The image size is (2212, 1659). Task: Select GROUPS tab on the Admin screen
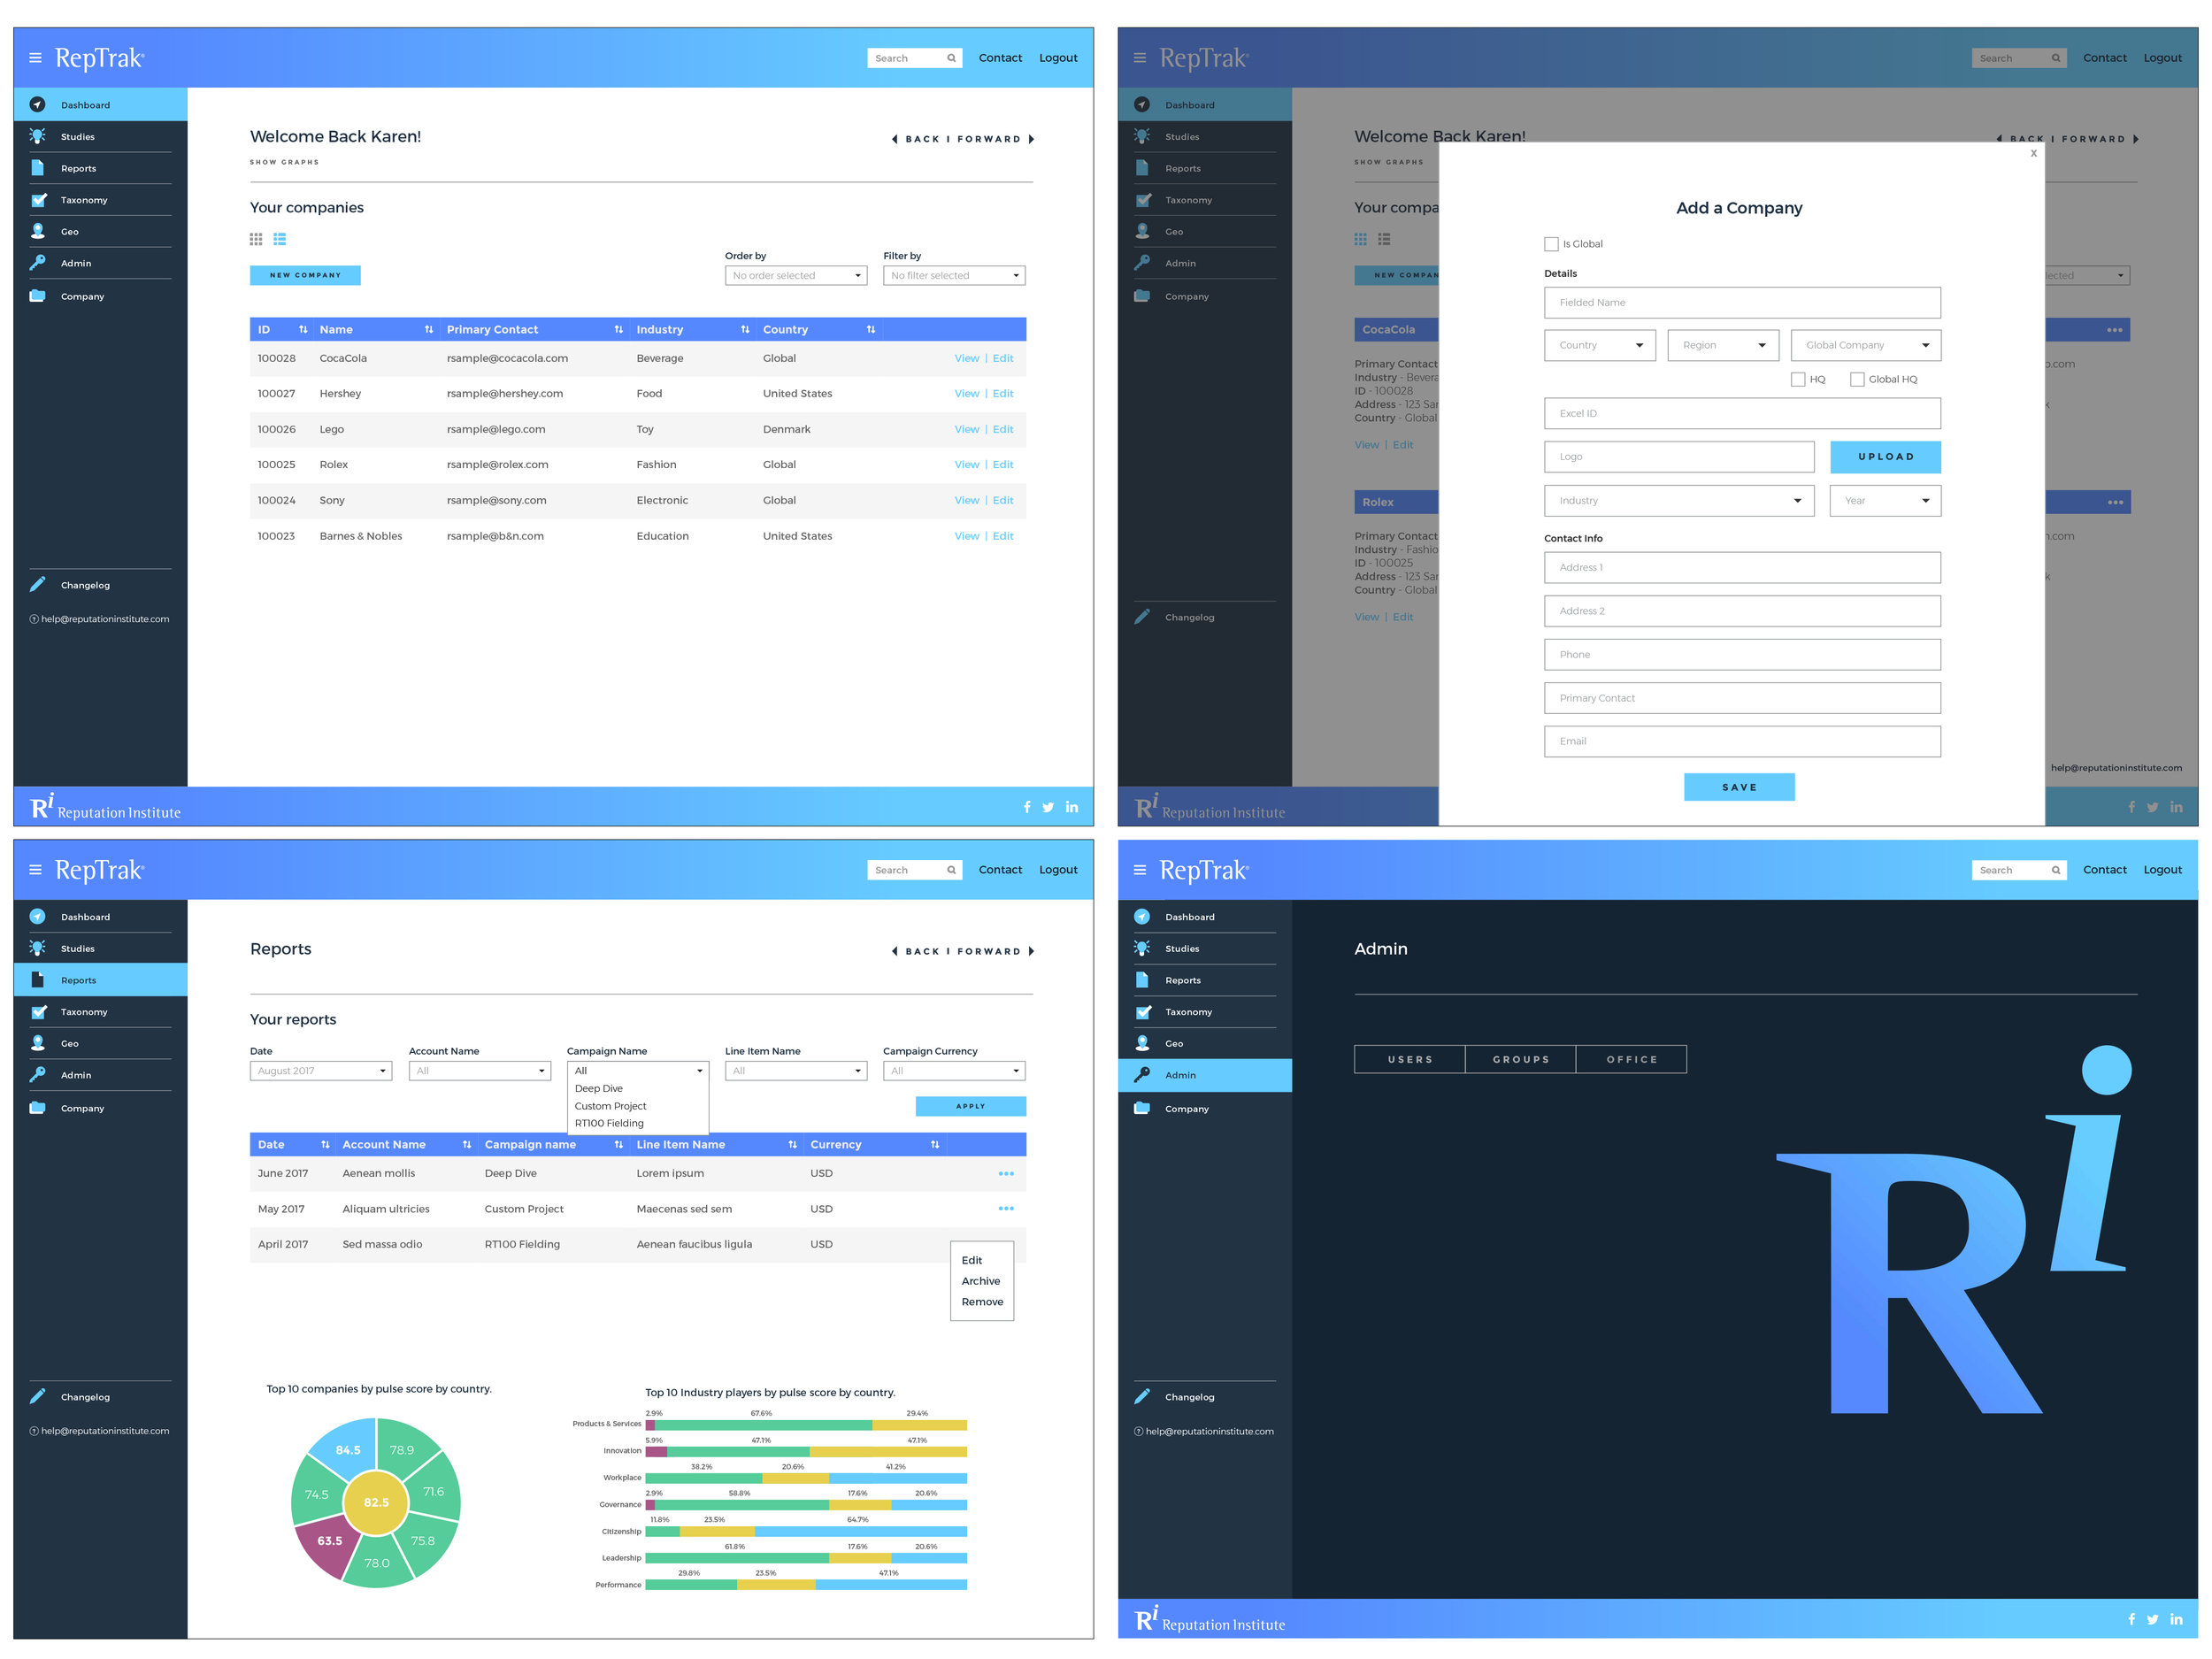[1521, 1059]
